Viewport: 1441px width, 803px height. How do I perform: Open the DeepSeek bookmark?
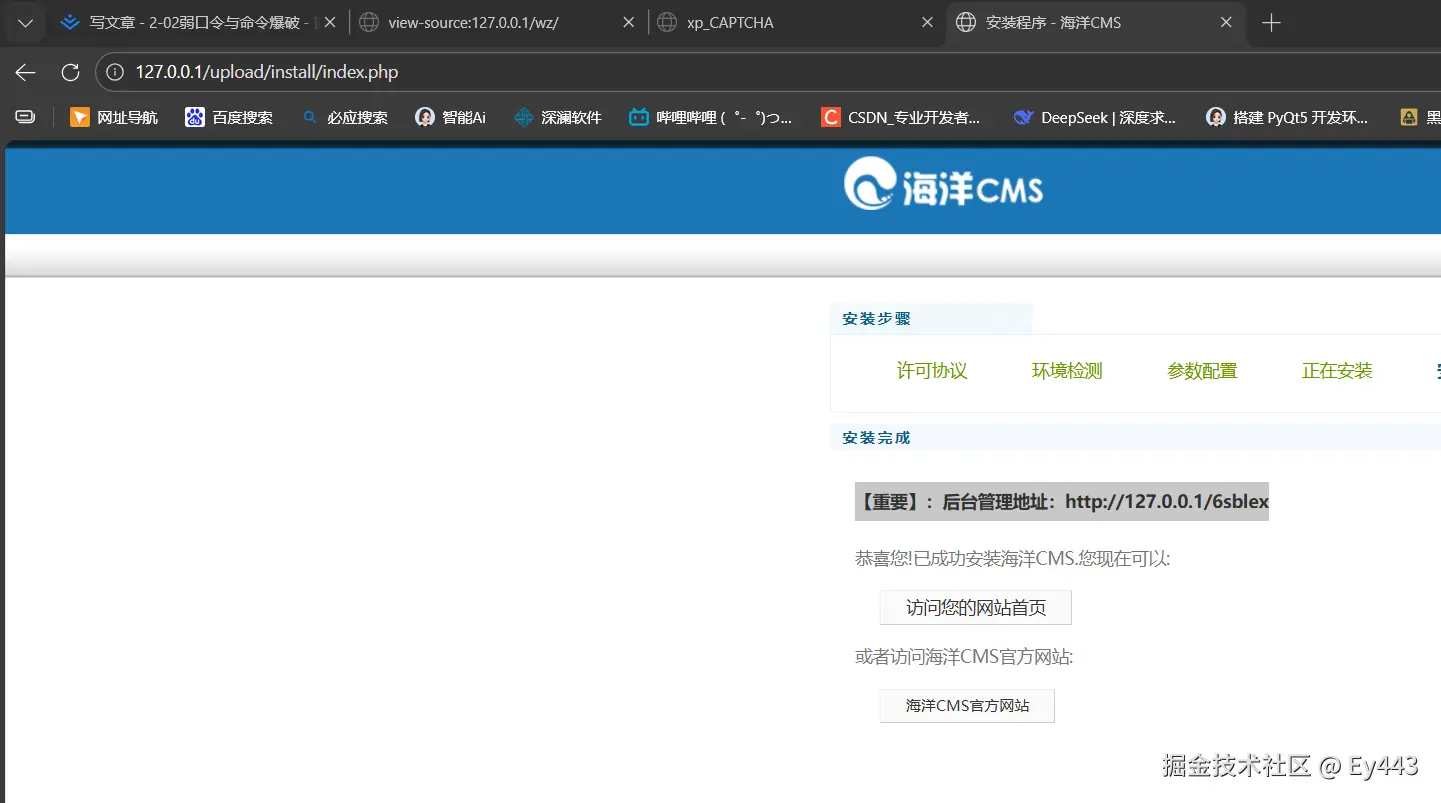click(1095, 117)
